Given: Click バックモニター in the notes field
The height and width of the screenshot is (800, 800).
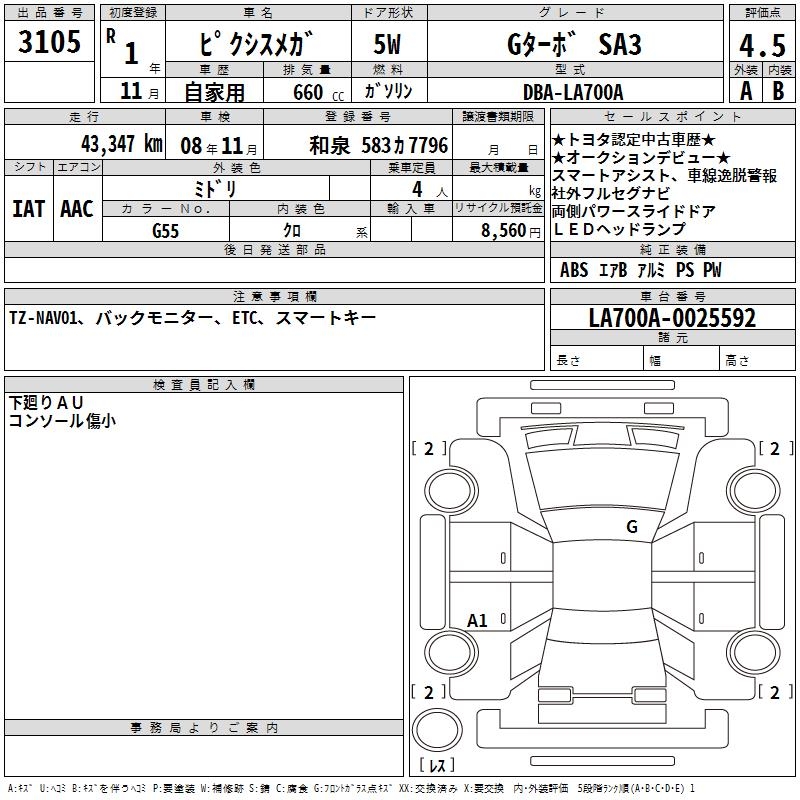Looking at the screenshot, I should click(155, 318).
